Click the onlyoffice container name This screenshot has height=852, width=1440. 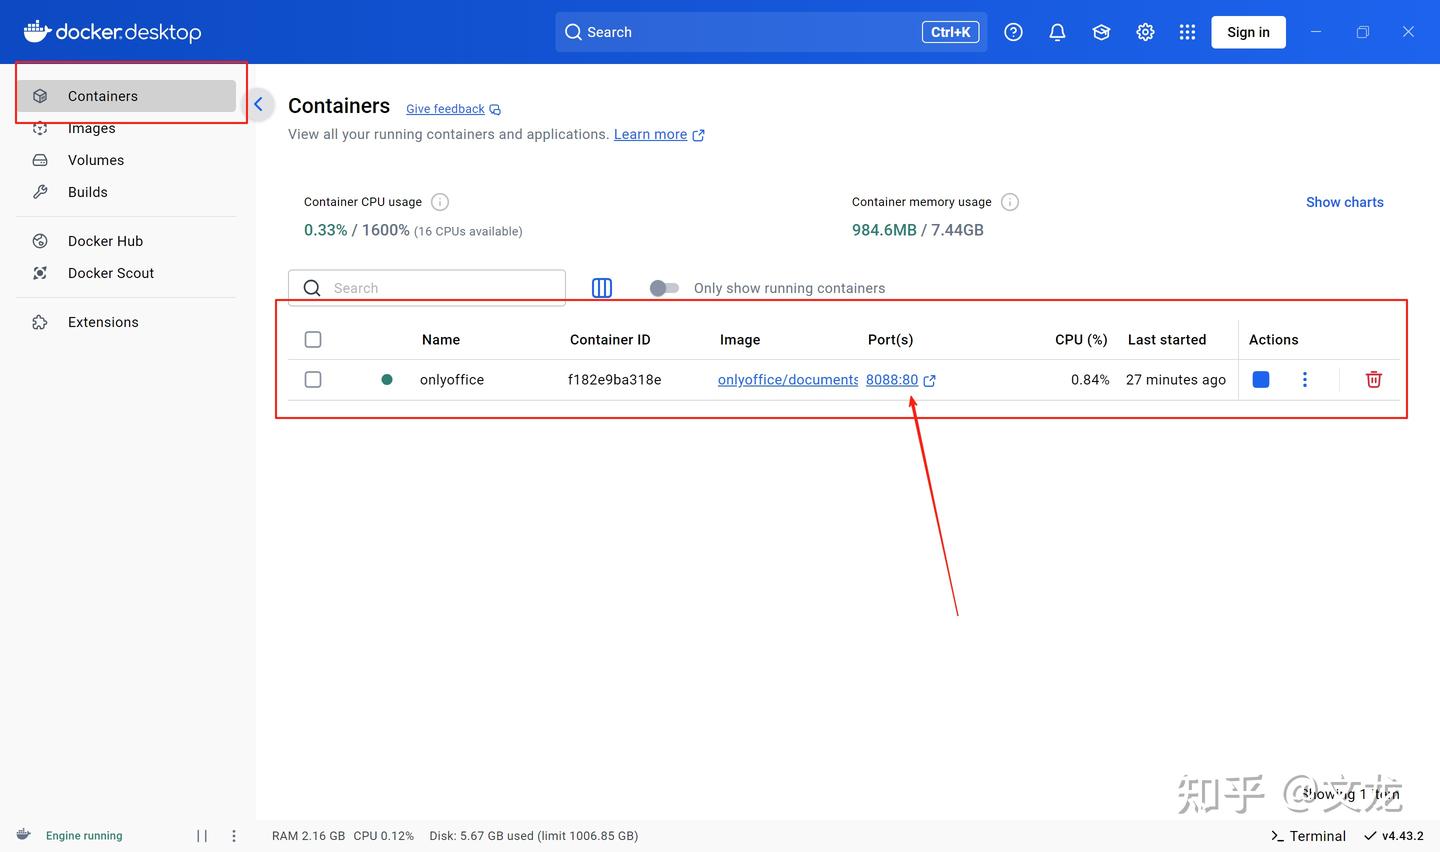[452, 380]
